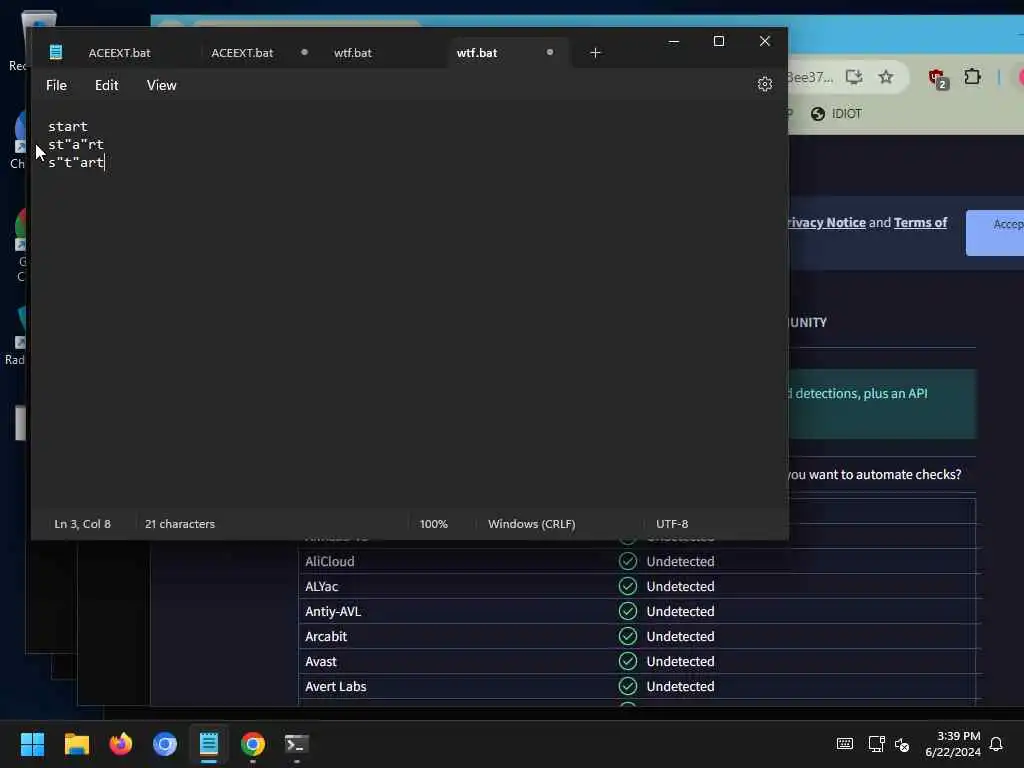Screen dimensions: 1024x768
Task: Click the 100% zoom level in status bar
Action: click(x=434, y=524)
